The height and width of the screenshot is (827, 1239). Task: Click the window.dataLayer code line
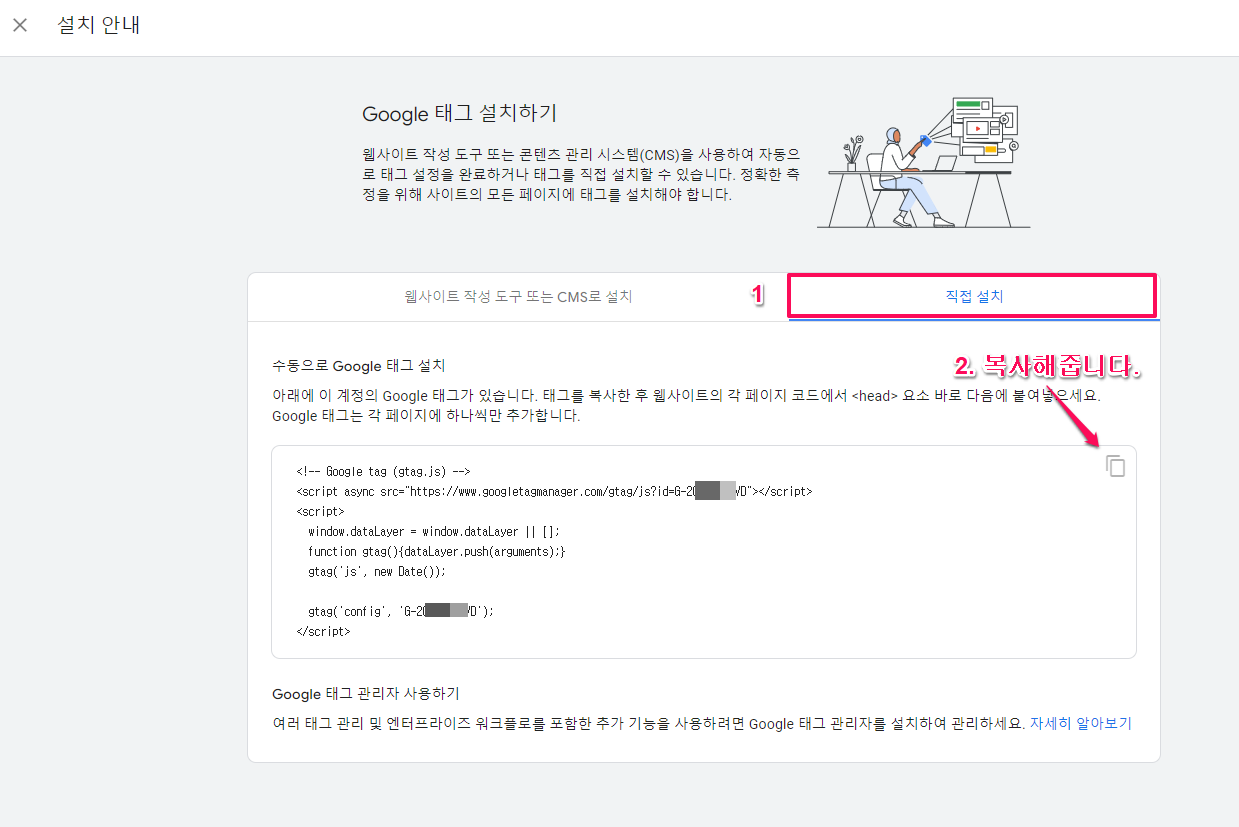point(433,532)
